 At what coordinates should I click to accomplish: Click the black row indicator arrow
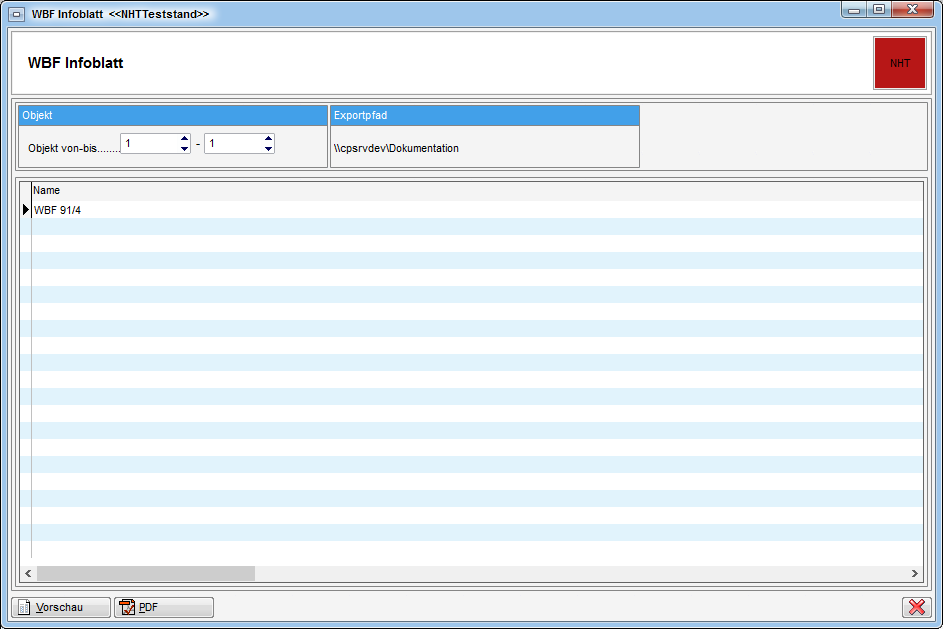coord(26,210)
